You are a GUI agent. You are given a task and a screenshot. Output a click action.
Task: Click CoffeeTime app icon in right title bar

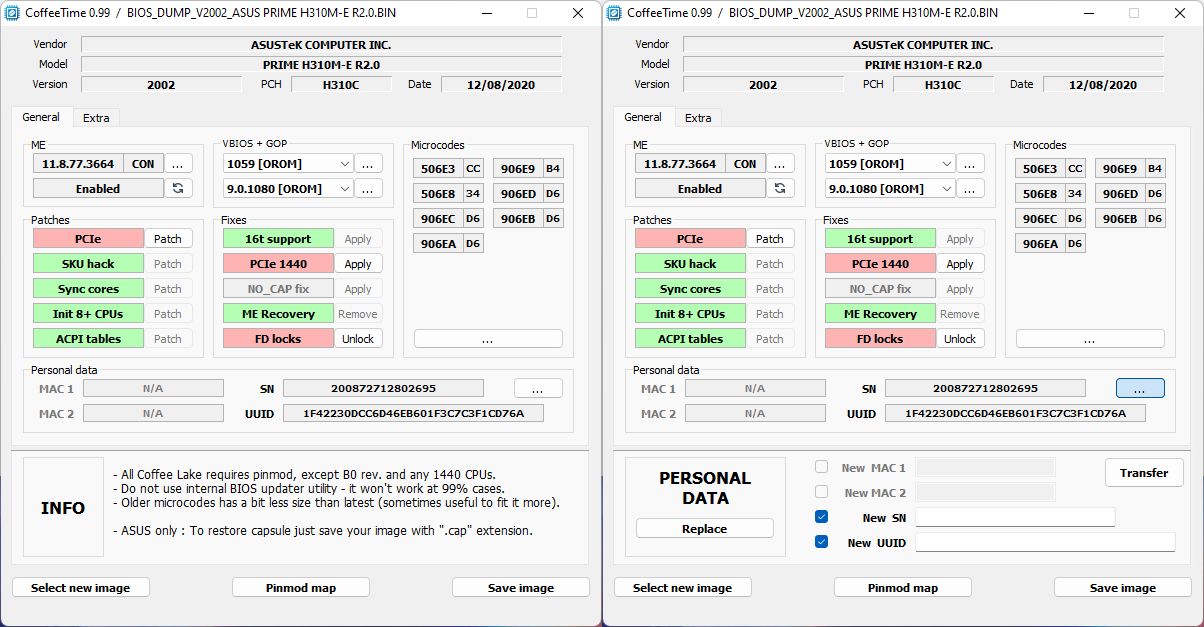coord(616,13)
